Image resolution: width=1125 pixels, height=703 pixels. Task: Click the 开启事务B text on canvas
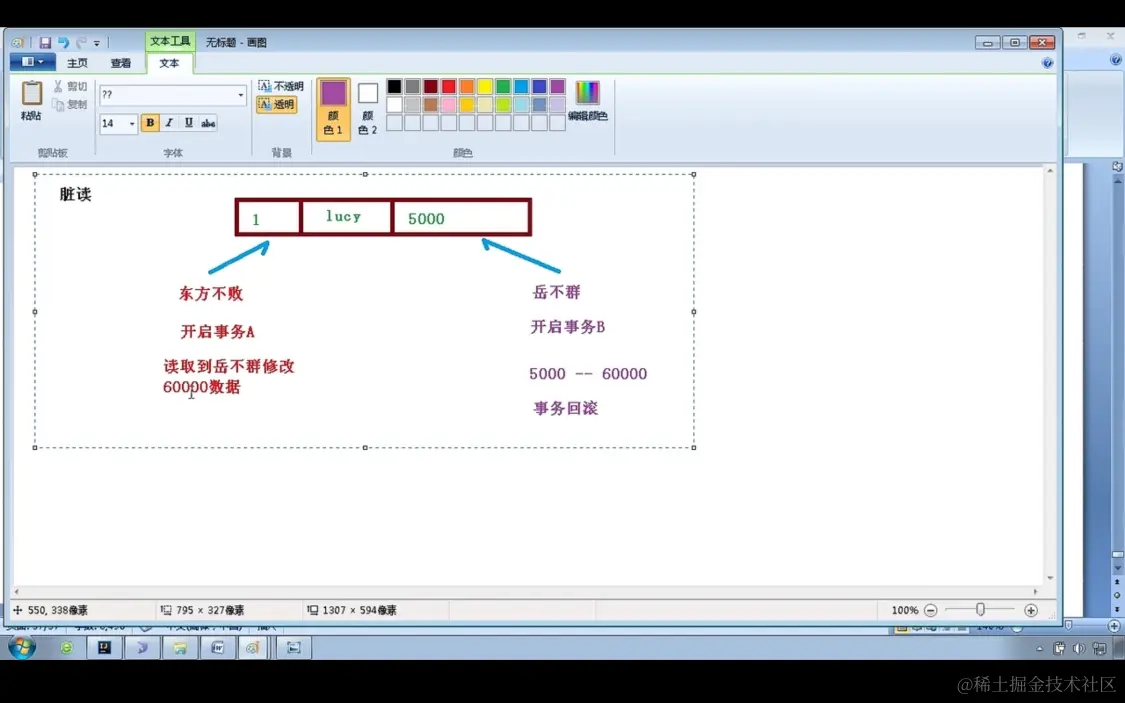click(568, 327)
